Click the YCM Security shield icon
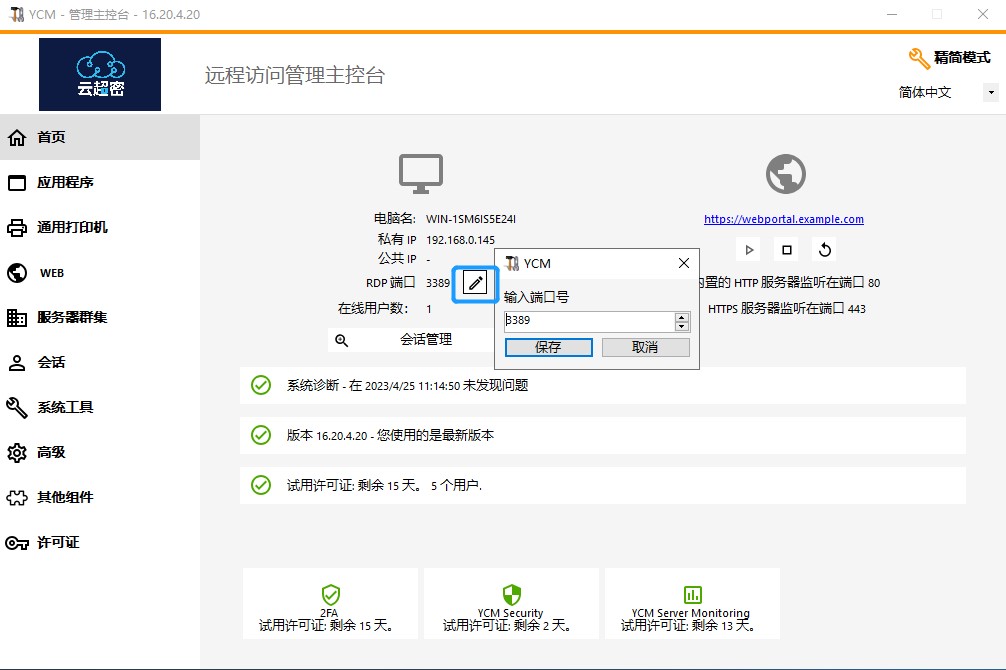The image size is (1006, 670). 511,595
